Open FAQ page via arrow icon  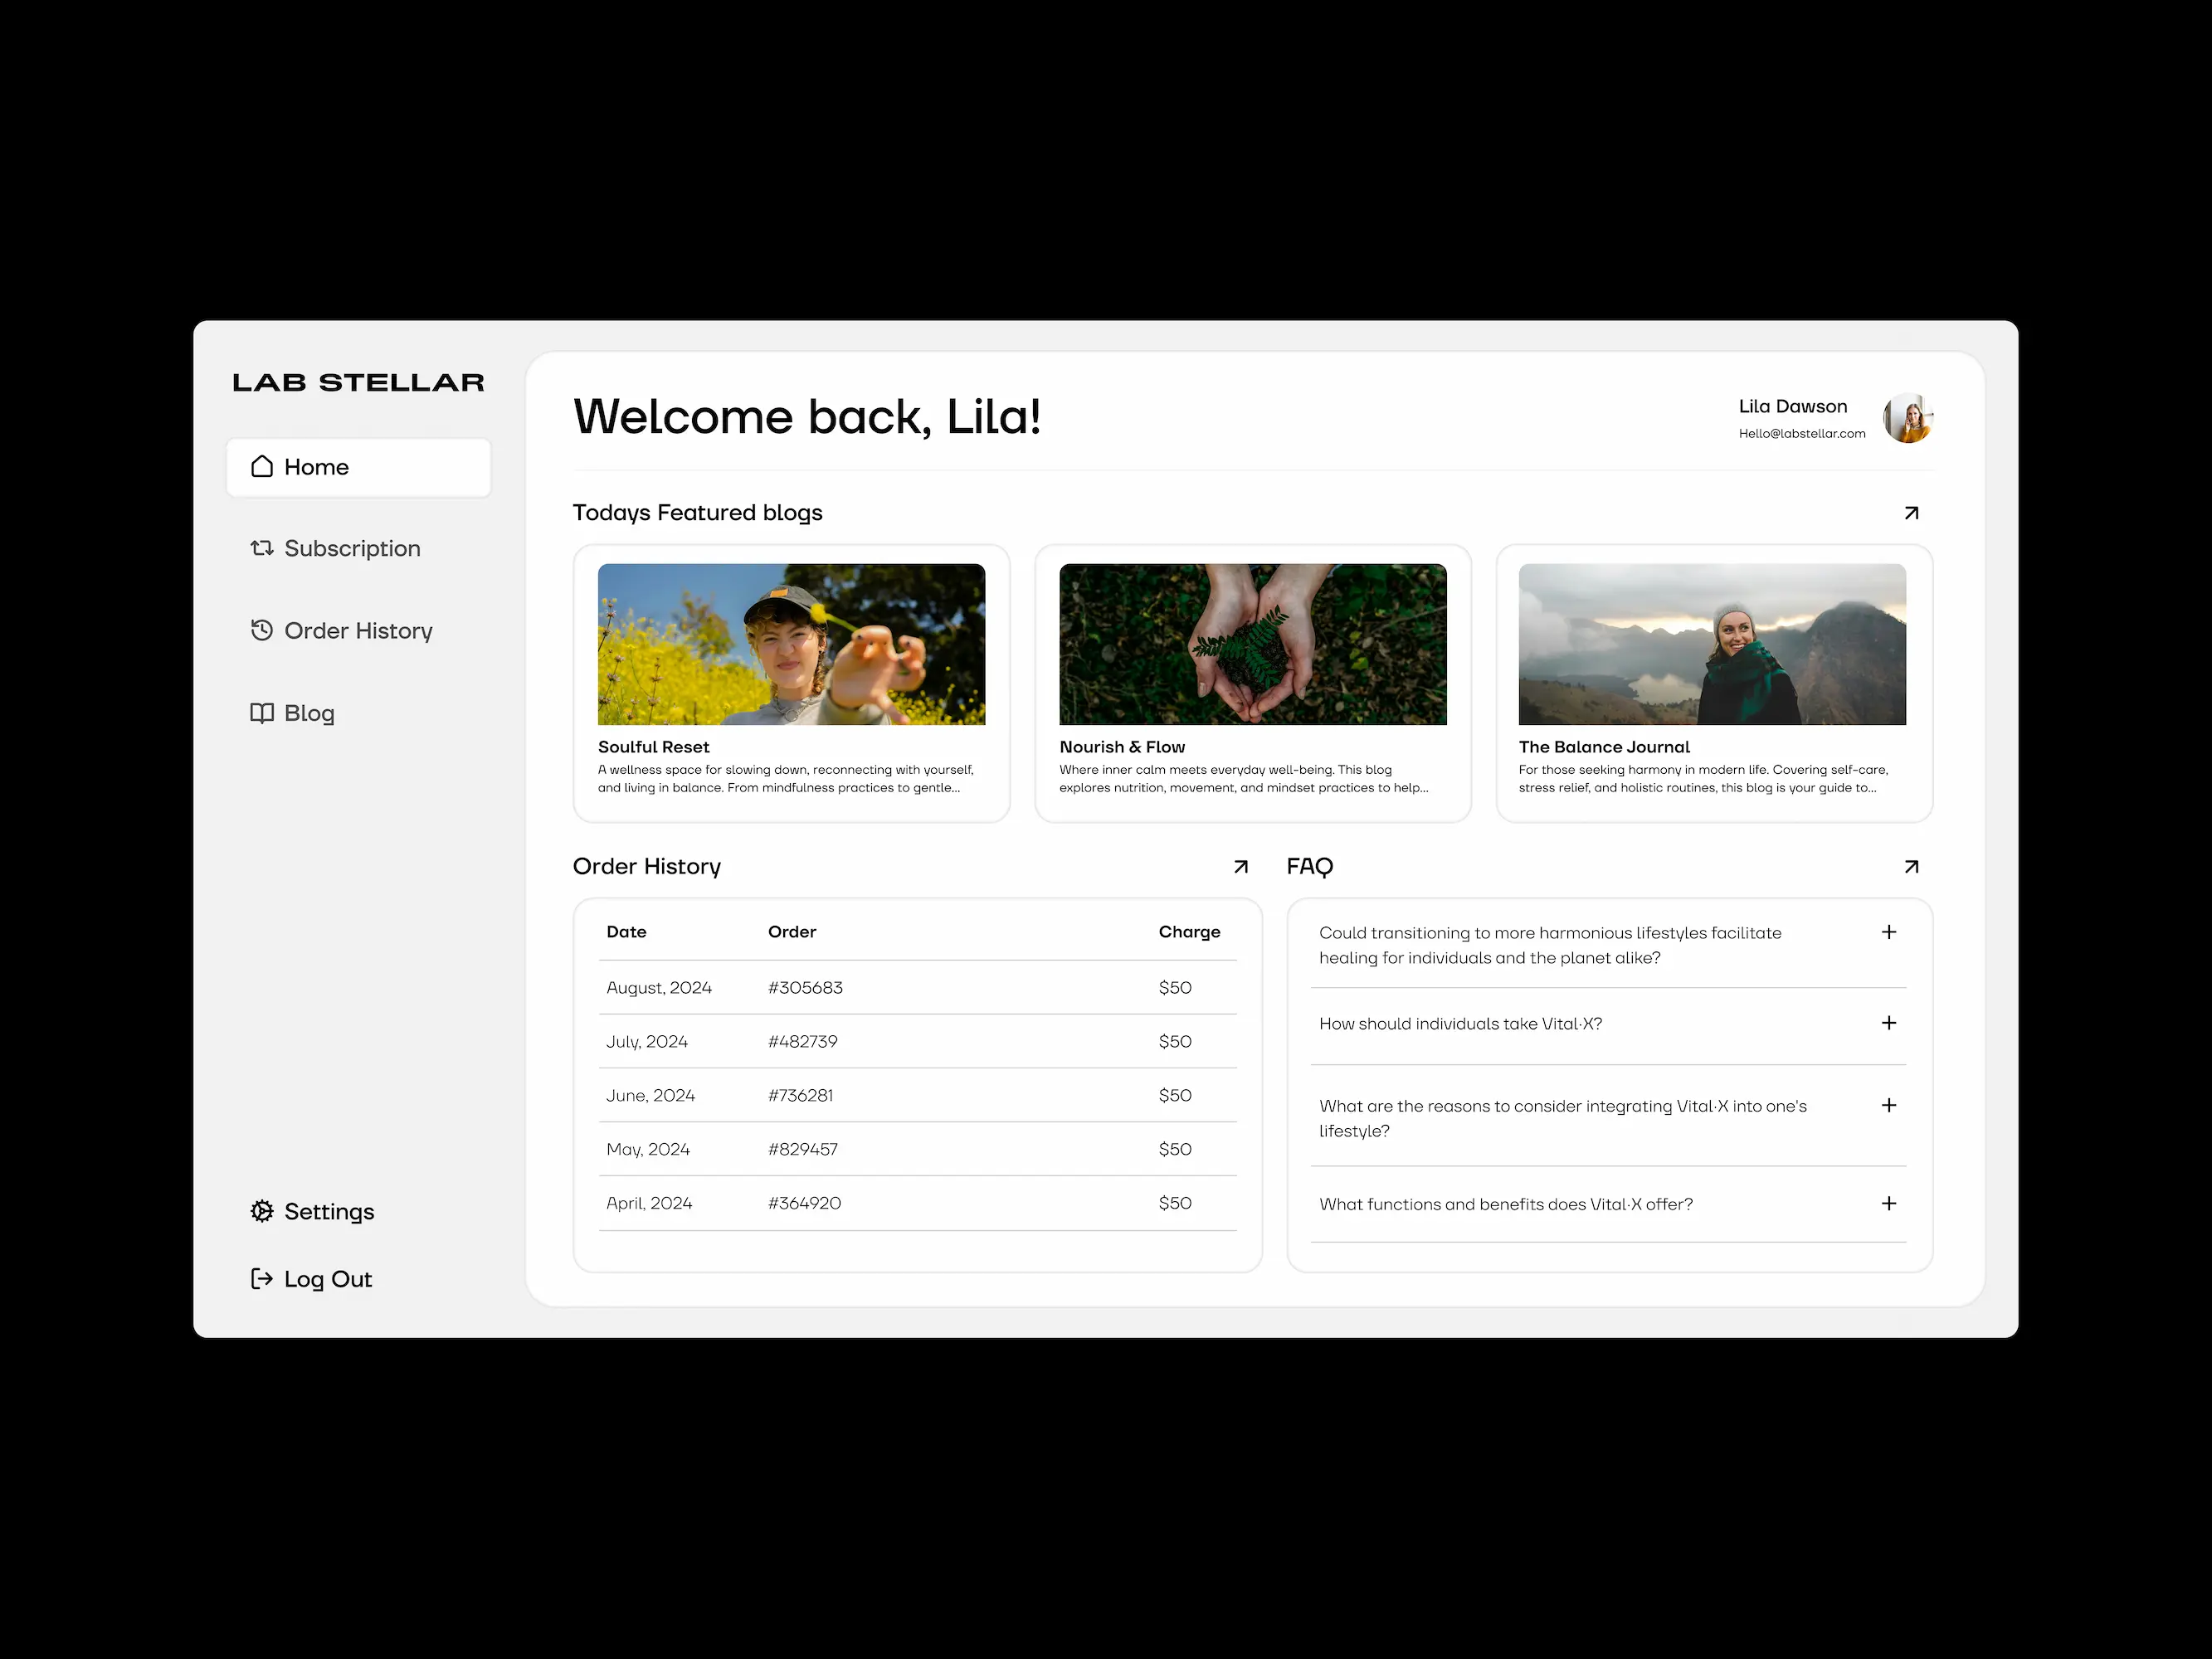(1911, 867)
